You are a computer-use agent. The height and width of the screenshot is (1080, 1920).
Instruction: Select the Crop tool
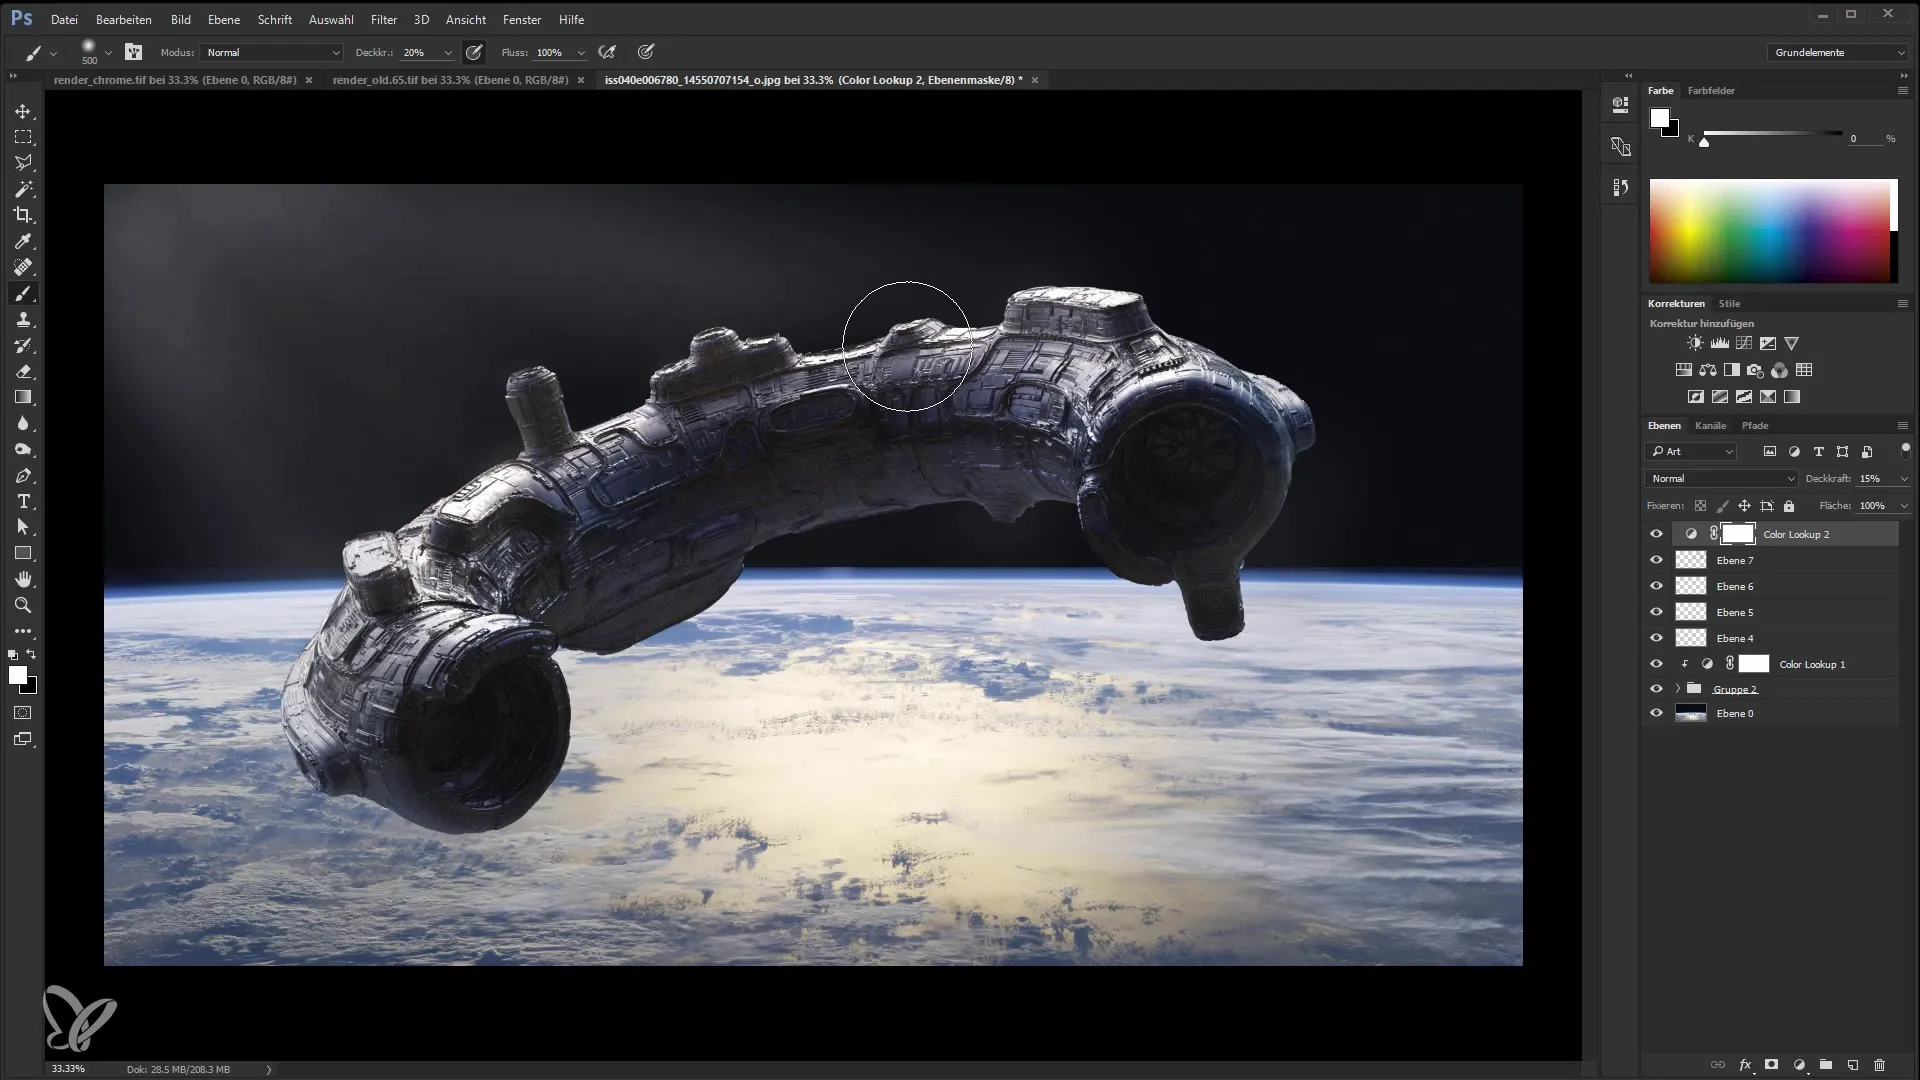tap(23, 215)
